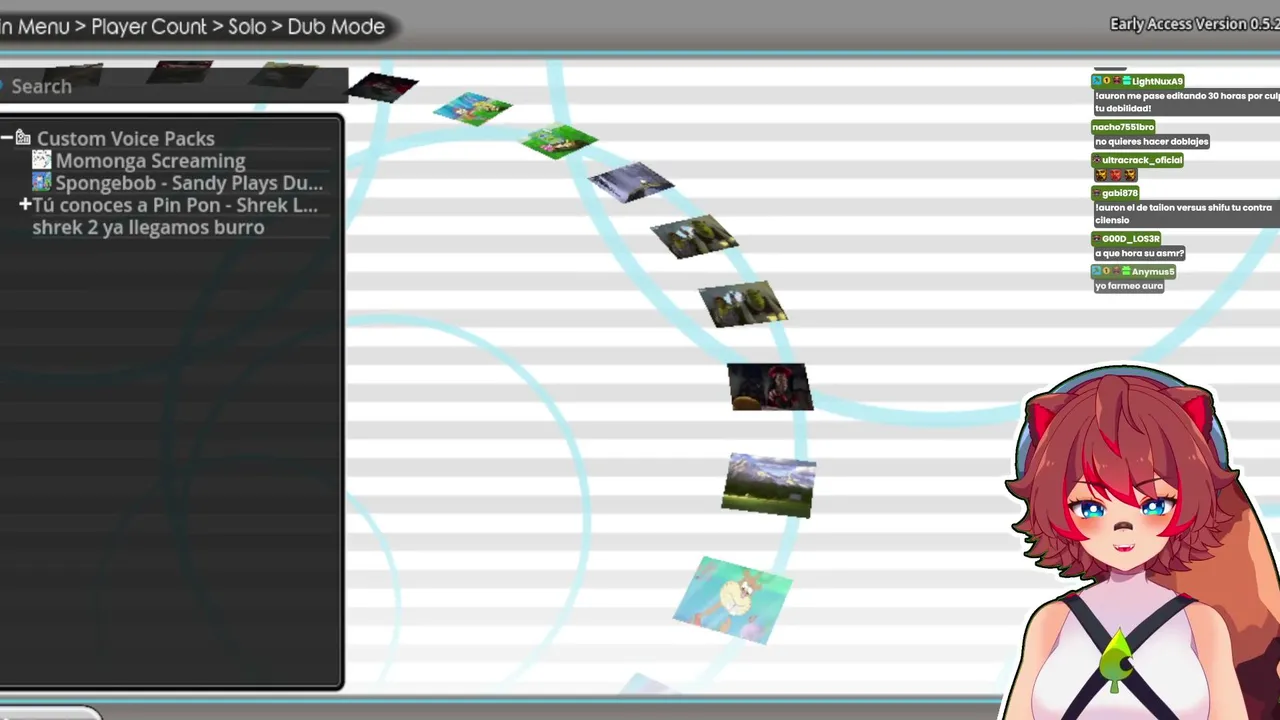Click chat username Anymus5
The width and height of the screenshot is (1280, 720).
point(1153,272)
